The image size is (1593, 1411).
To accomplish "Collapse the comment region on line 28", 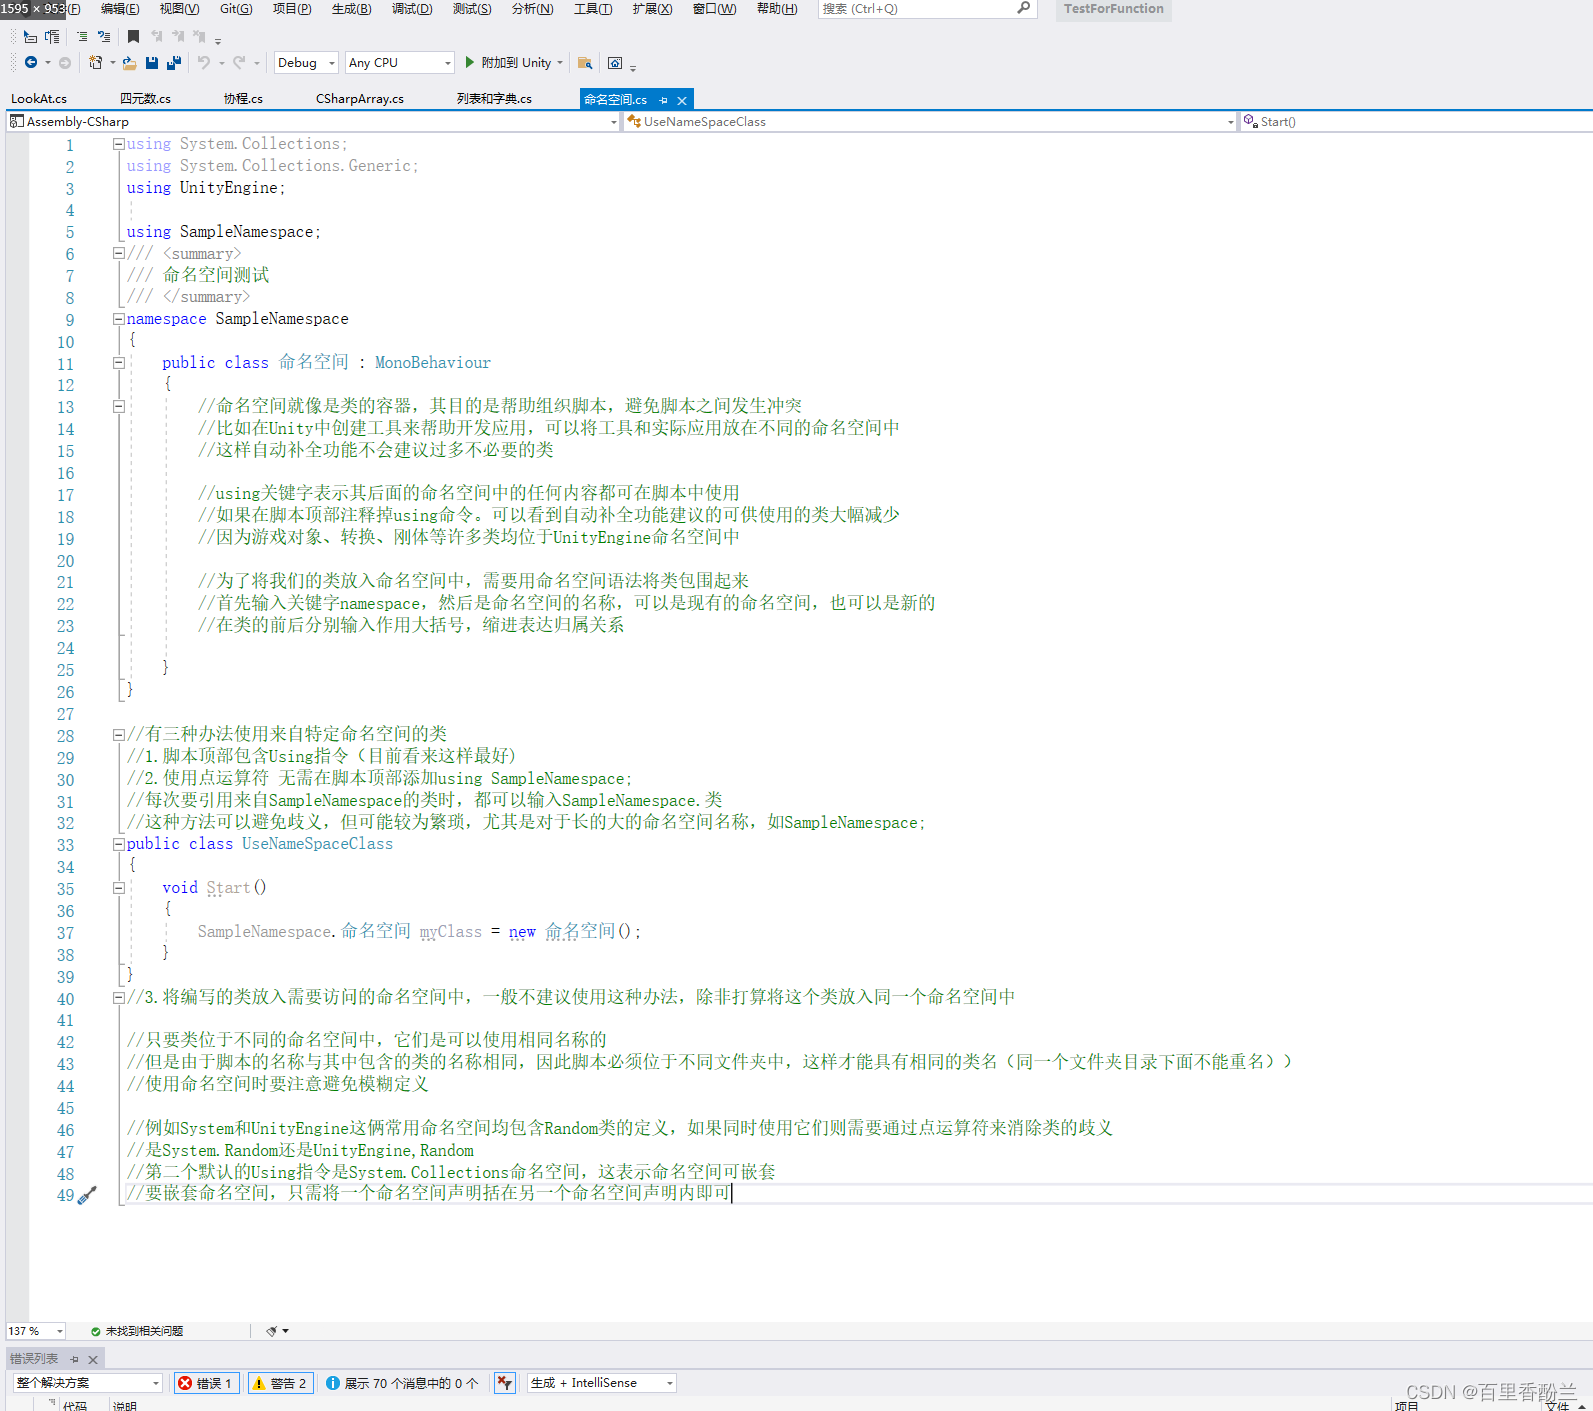I will click(119, 735).
